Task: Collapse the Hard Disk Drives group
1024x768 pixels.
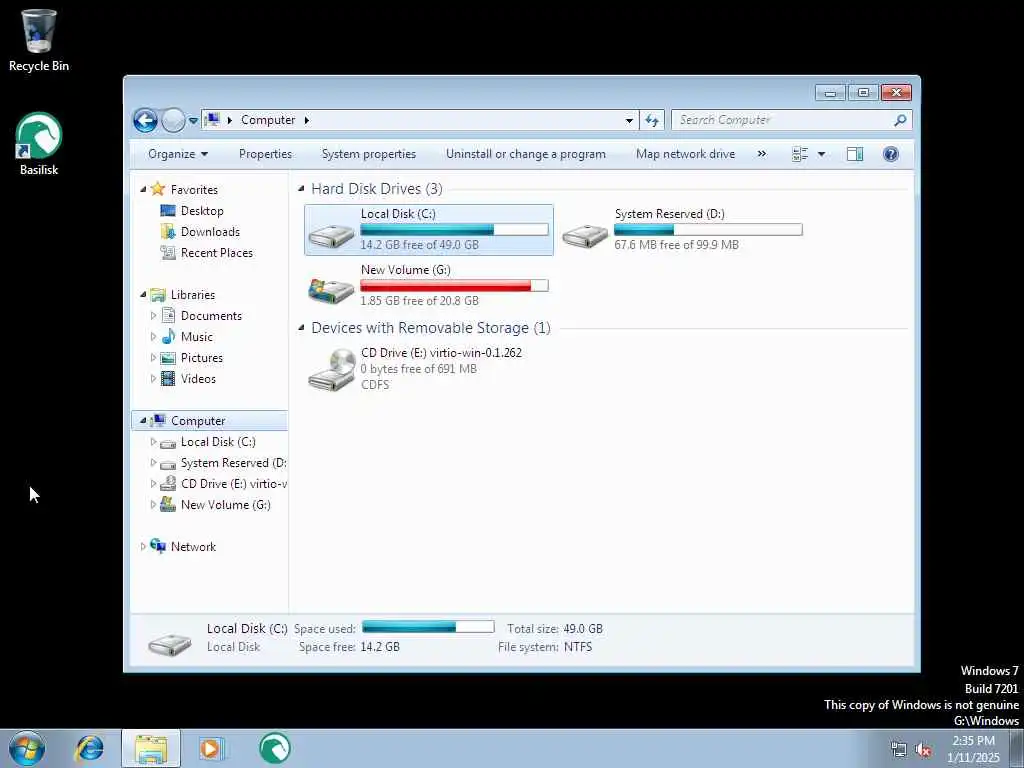Action: 301,189
